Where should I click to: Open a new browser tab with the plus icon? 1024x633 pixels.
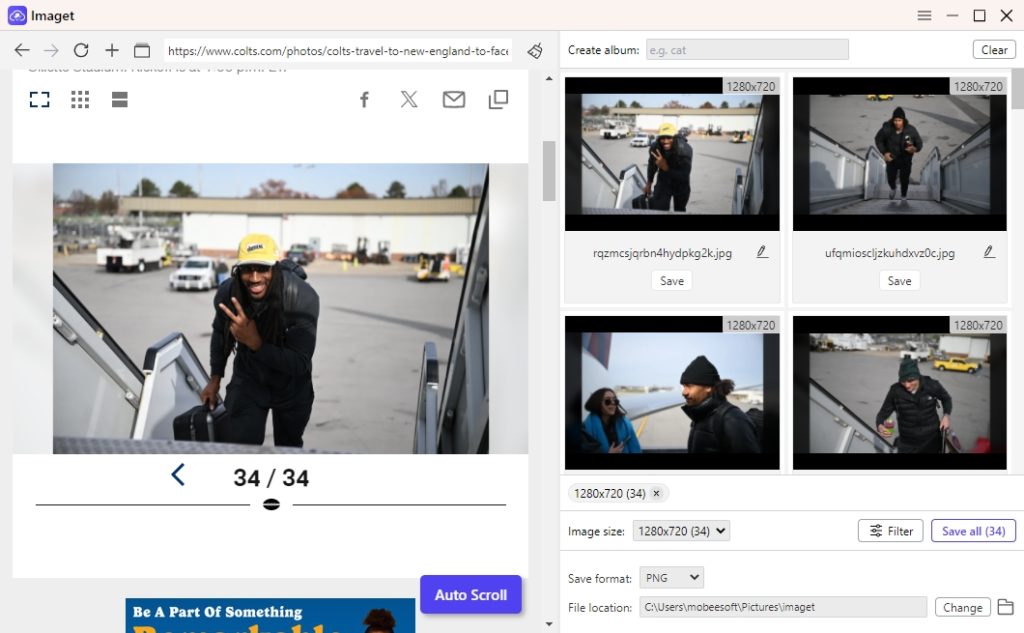tap(112, 50)
